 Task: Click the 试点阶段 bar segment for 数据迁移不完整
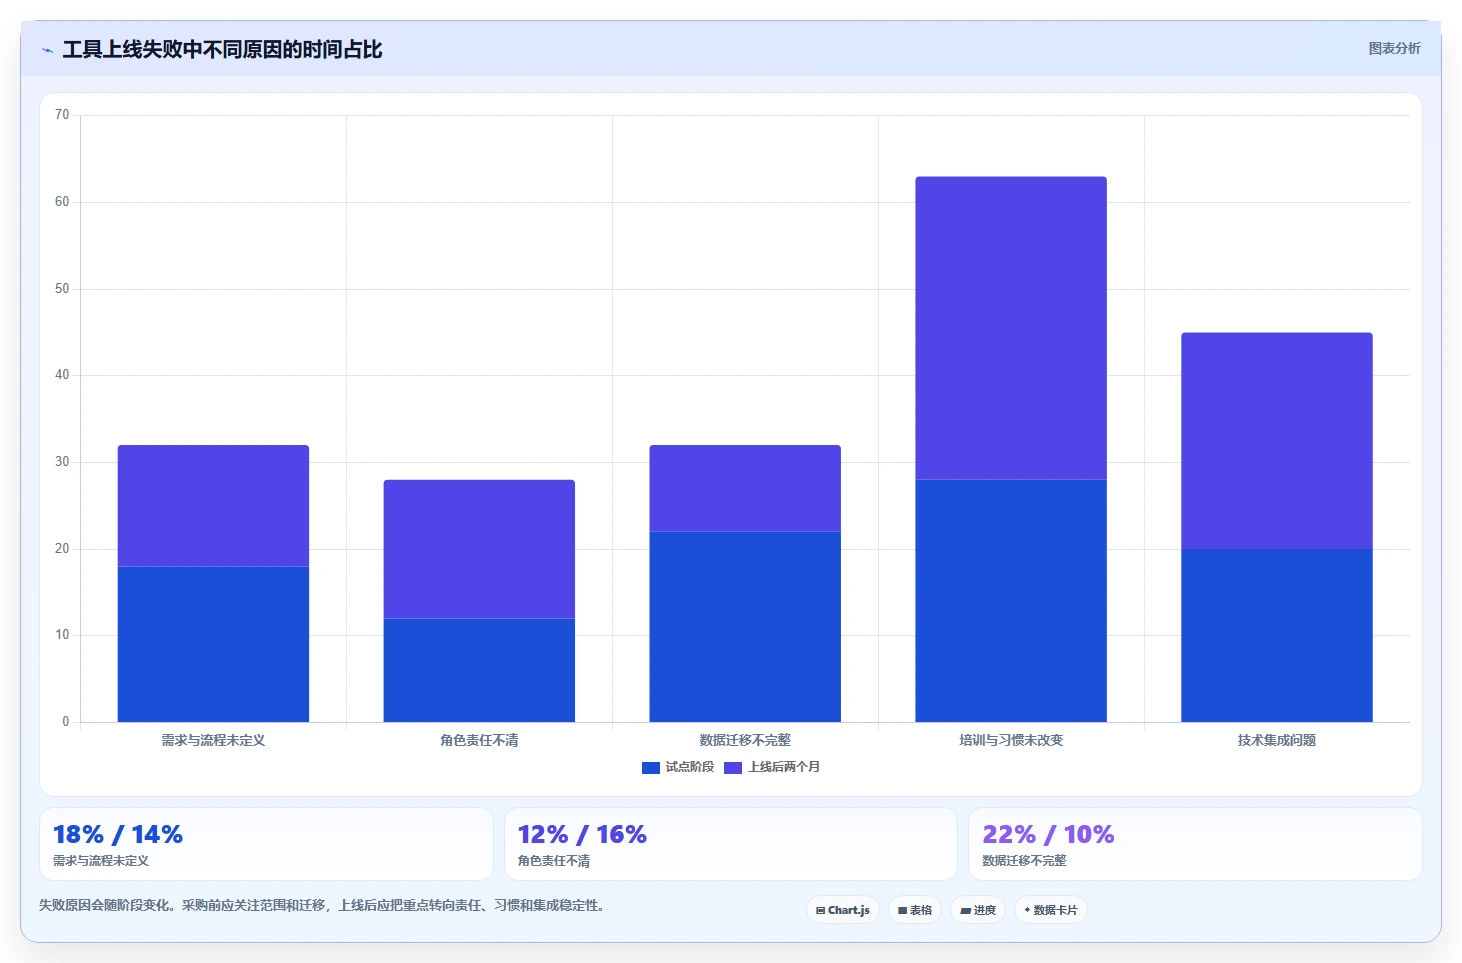[x=745, y=627]
